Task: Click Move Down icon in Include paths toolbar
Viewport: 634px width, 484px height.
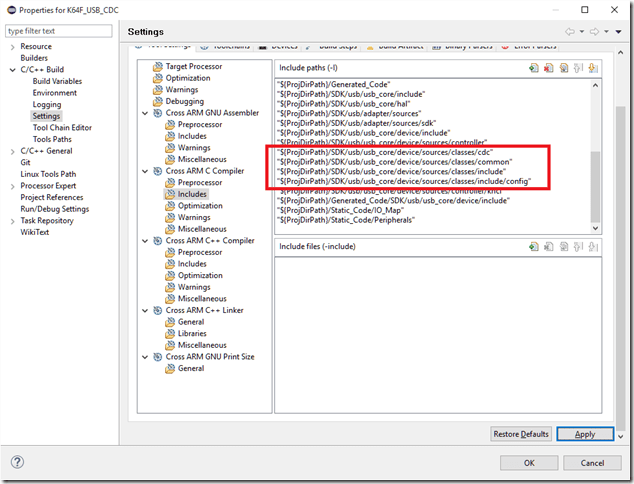Action: pos(593,68)
